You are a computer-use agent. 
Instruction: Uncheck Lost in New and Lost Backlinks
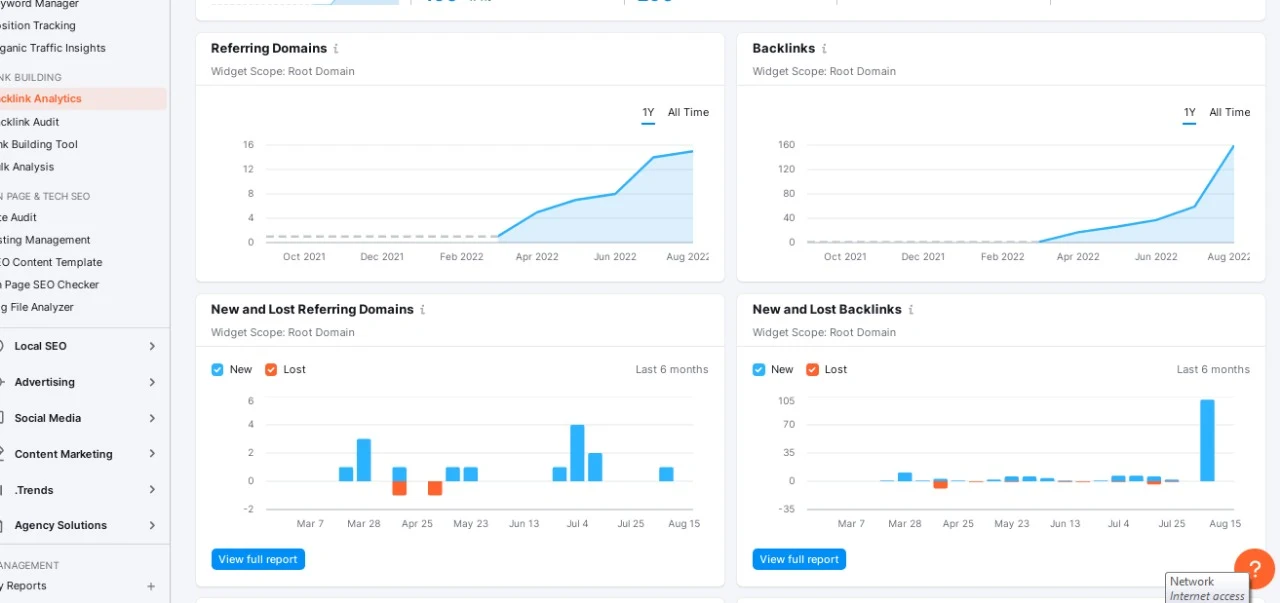[x=812, y=369]
